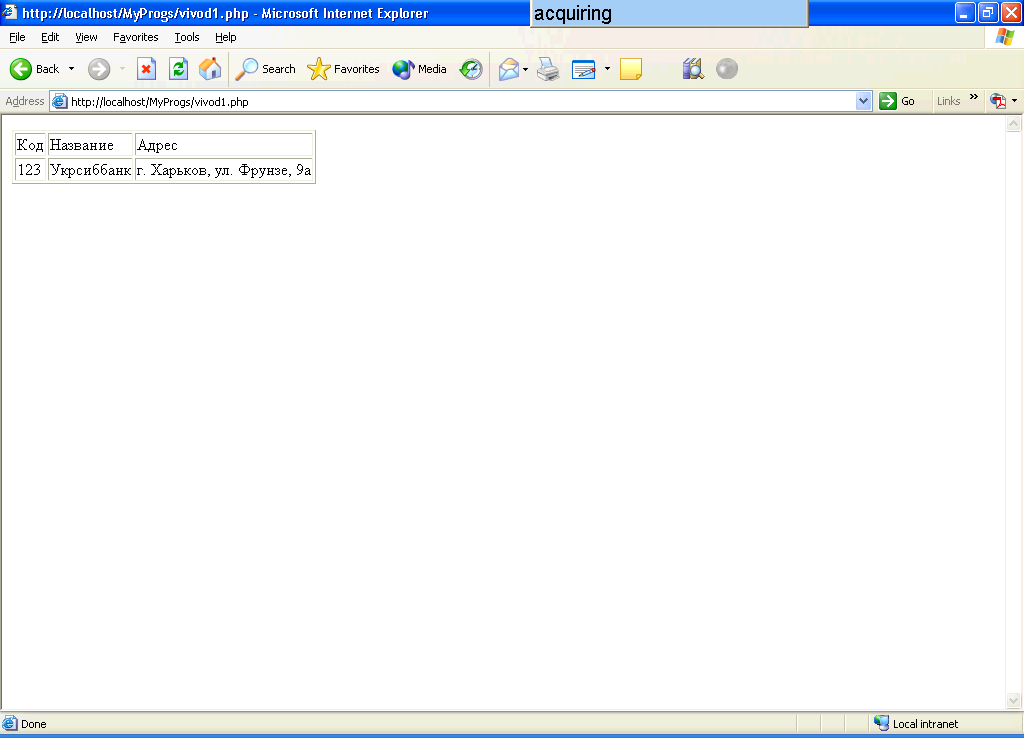Click the page icon in address bar
Viewport: 1024px width, 738px height.
click(59, 101)
